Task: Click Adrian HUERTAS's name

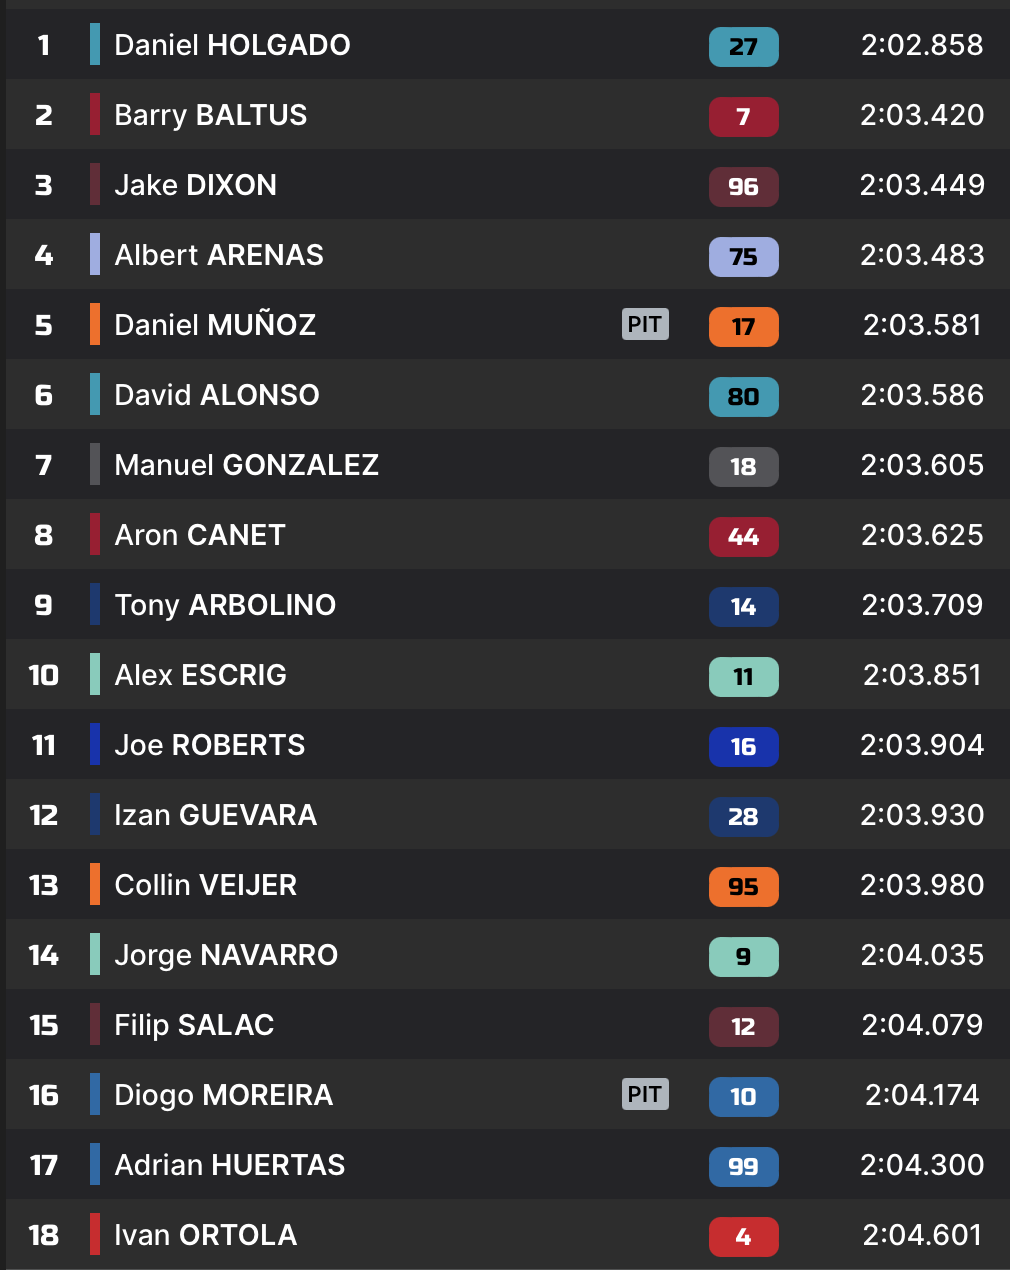Action: point(230,1165)
